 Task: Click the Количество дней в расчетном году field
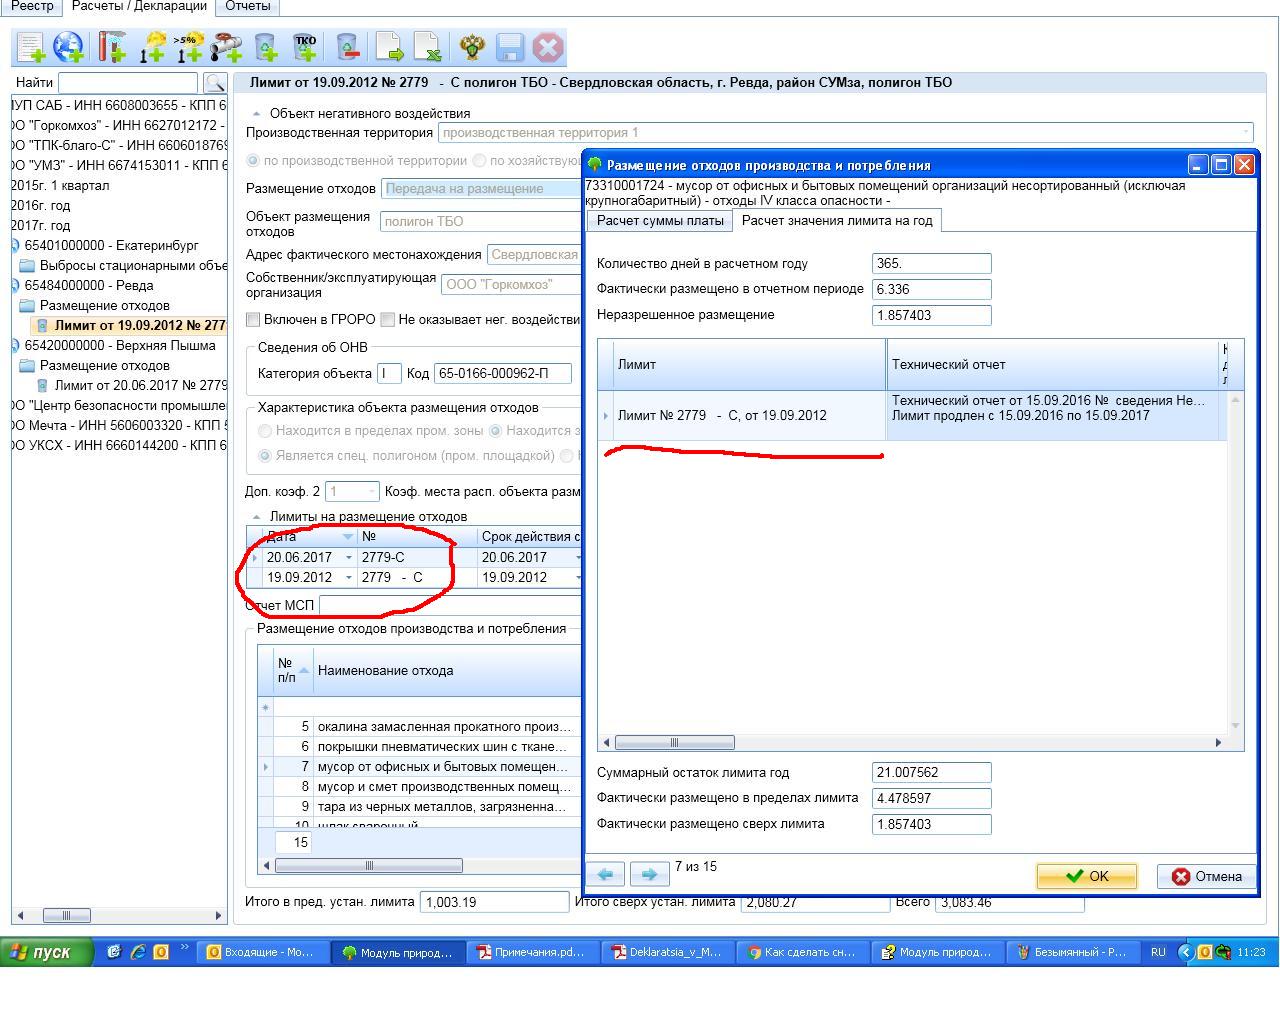931,264
